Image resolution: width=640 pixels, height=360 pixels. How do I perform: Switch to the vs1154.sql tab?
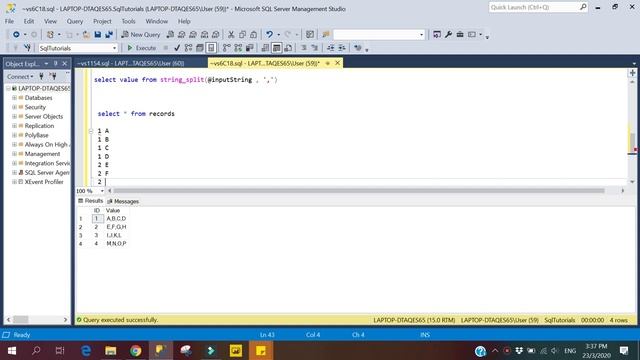click(x=131, y=63)
